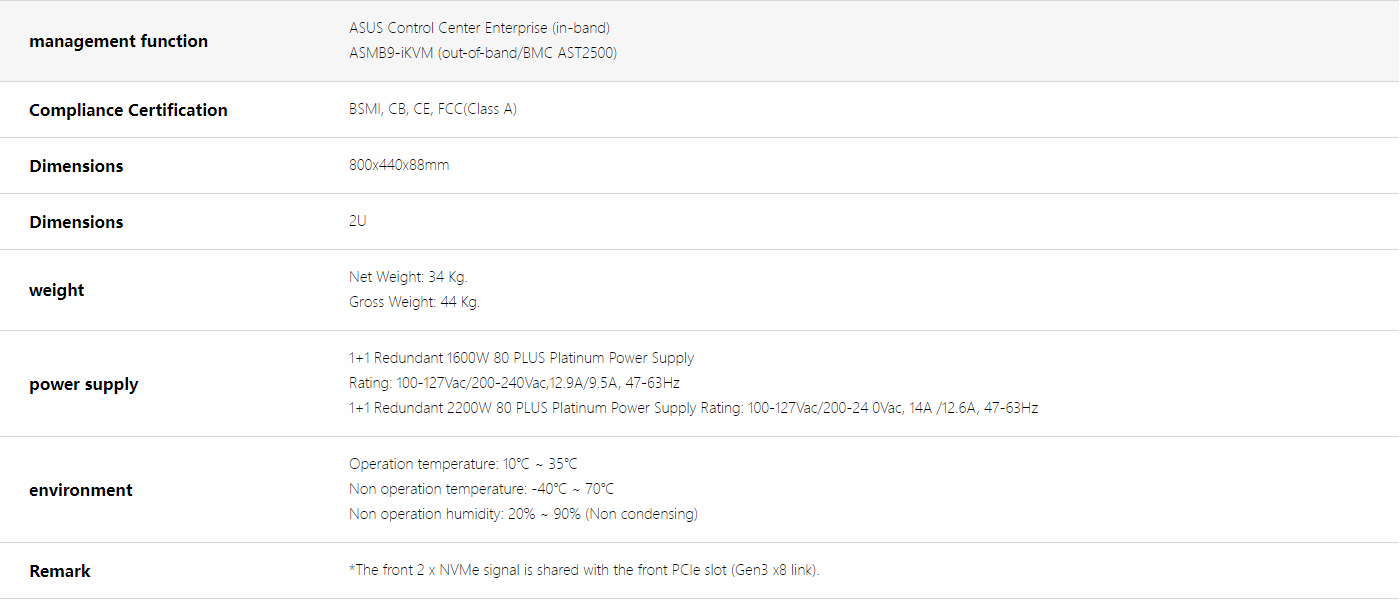Viewport: 1400px width, 606px height.
Task: Click the Dimensions label beside 800x440x88mm
Action: point(76,166)
